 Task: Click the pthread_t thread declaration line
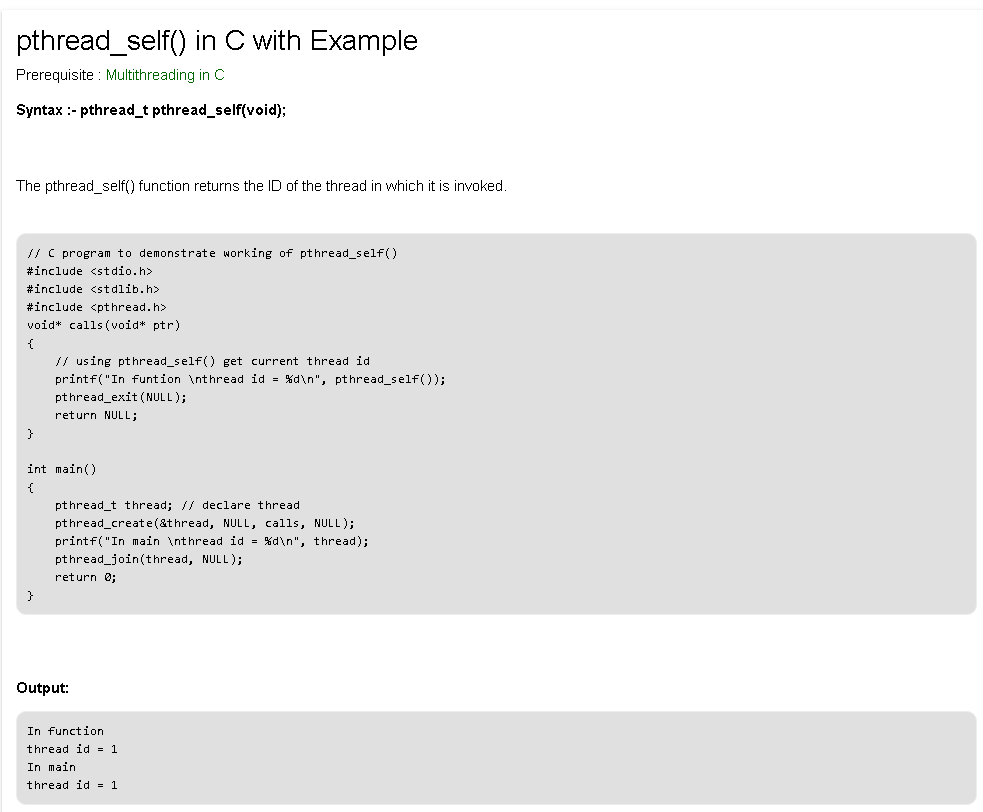pyautogui.click(x=177, y=505)
